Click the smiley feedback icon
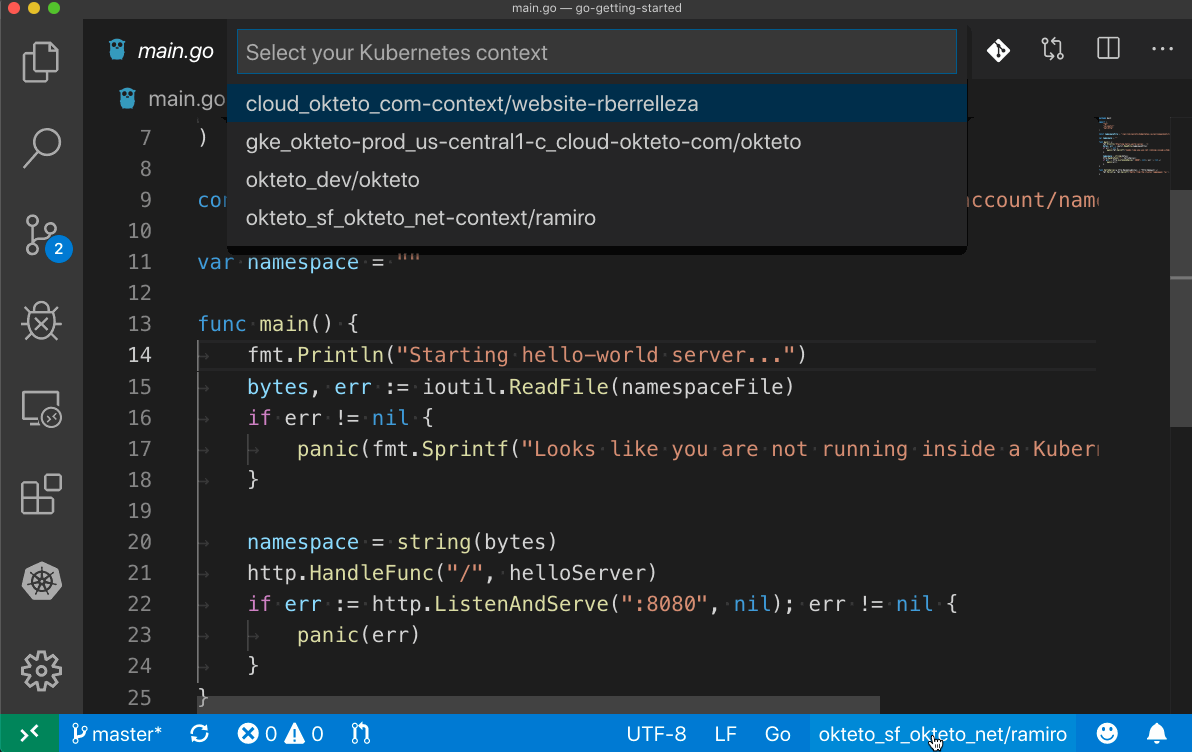Viewport: 1192px width, 752px height. [x=1108, y=734]
